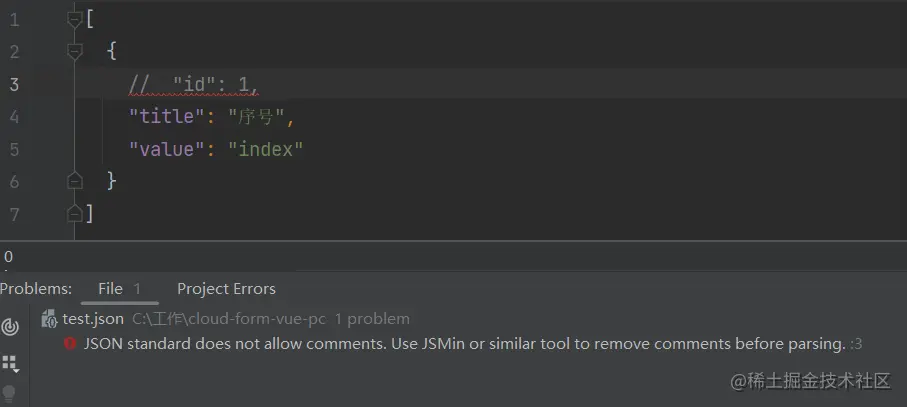
Task: Click the "value" key on line 5
Action: pyautogui.click(x=163, y=150)
